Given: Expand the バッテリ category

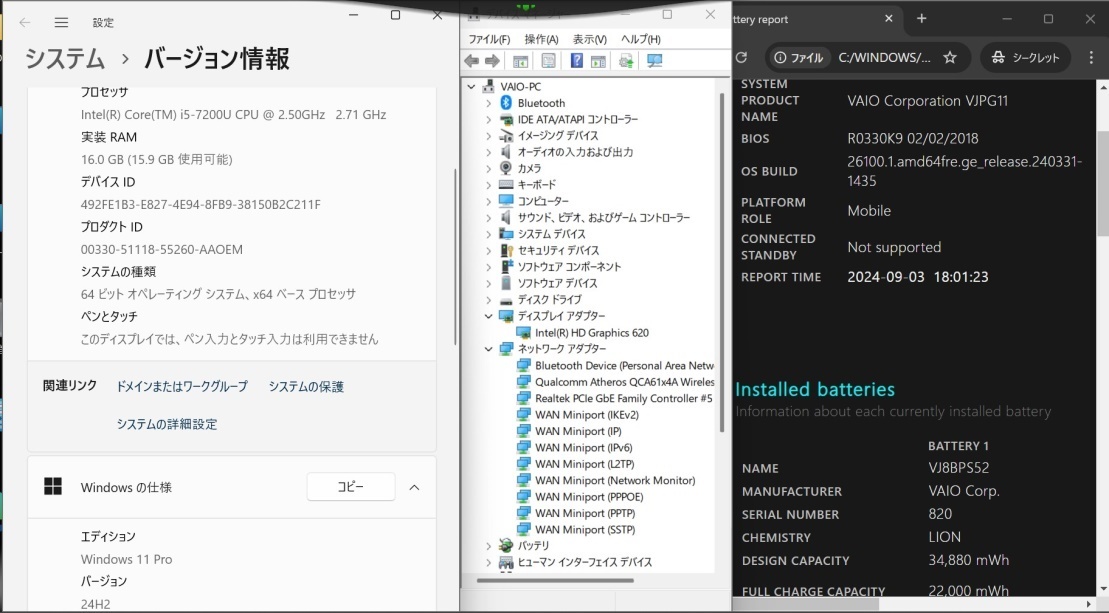Looking at the screenshot, I should (489, 546).
